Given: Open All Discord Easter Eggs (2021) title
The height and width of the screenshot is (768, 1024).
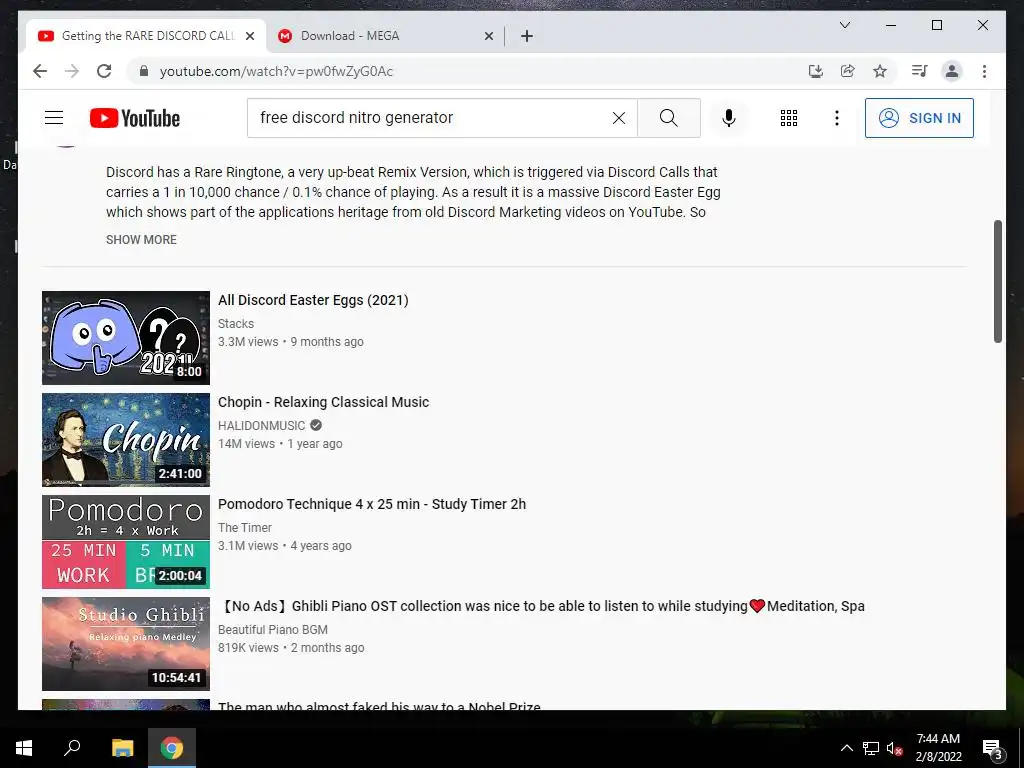Looking at the screenshot, I should click(x=313, y=300).
